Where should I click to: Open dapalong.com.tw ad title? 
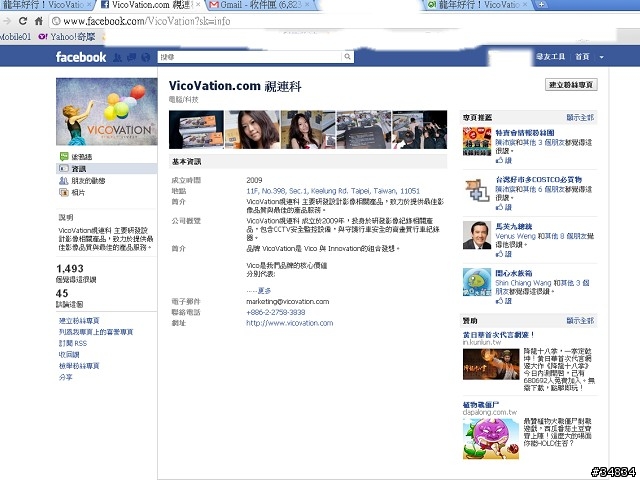[480, 405]
